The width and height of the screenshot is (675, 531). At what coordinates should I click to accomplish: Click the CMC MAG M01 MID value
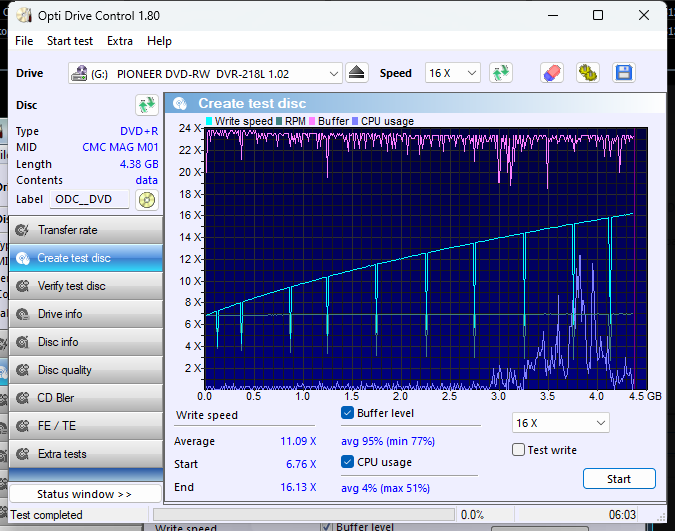click(x=120, y=147)
